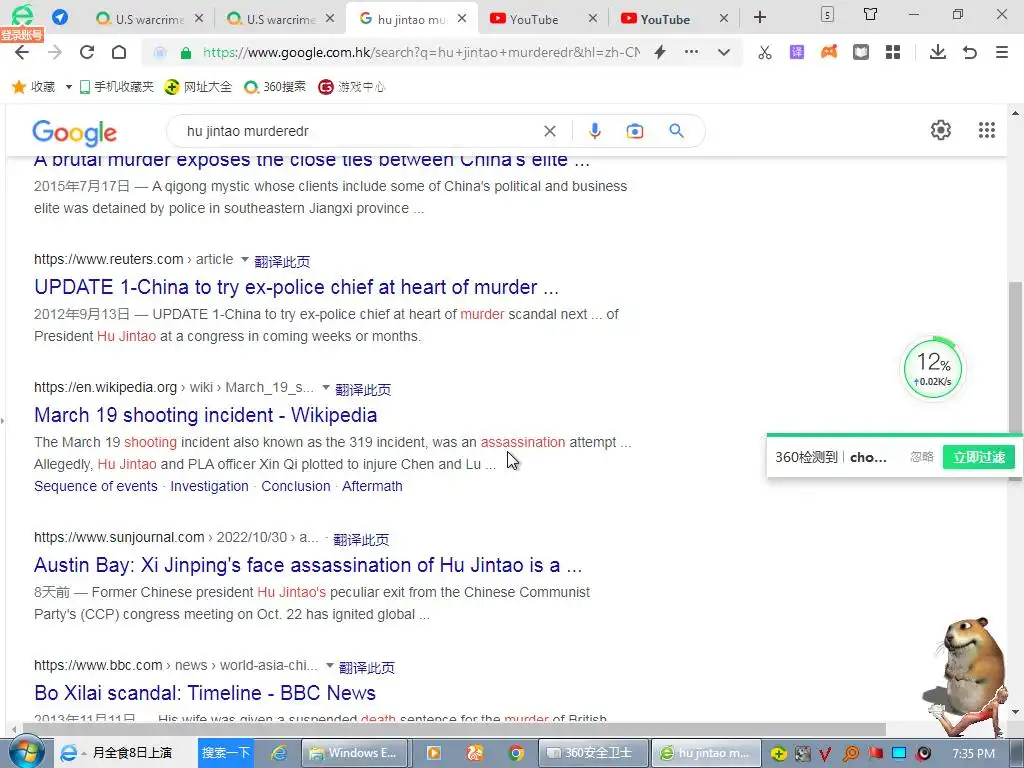The width and height of the screenshot is (1024, 768).
Task: Clear the search query with X
Action: [550, 131]
